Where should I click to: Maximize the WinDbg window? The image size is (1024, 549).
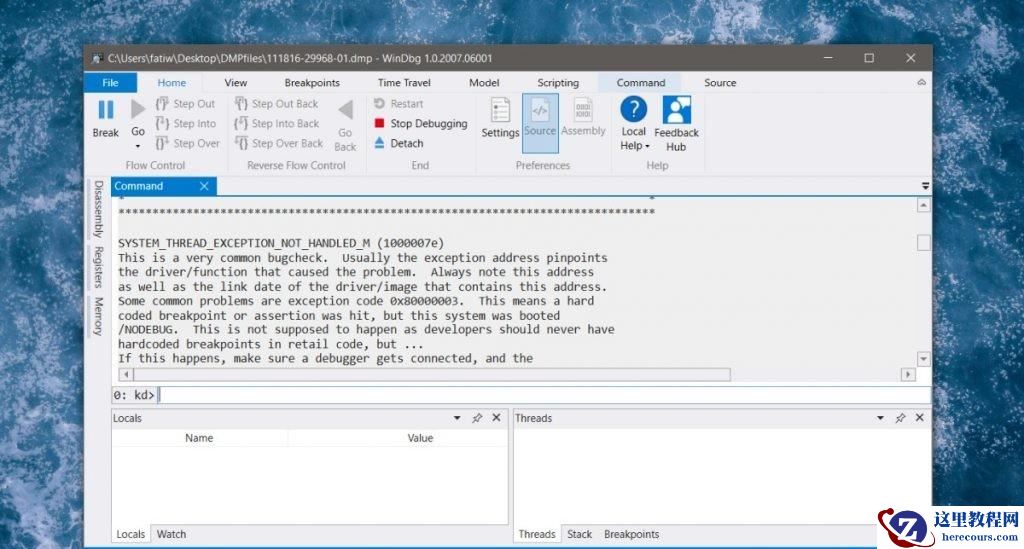(x=869, y=58)
